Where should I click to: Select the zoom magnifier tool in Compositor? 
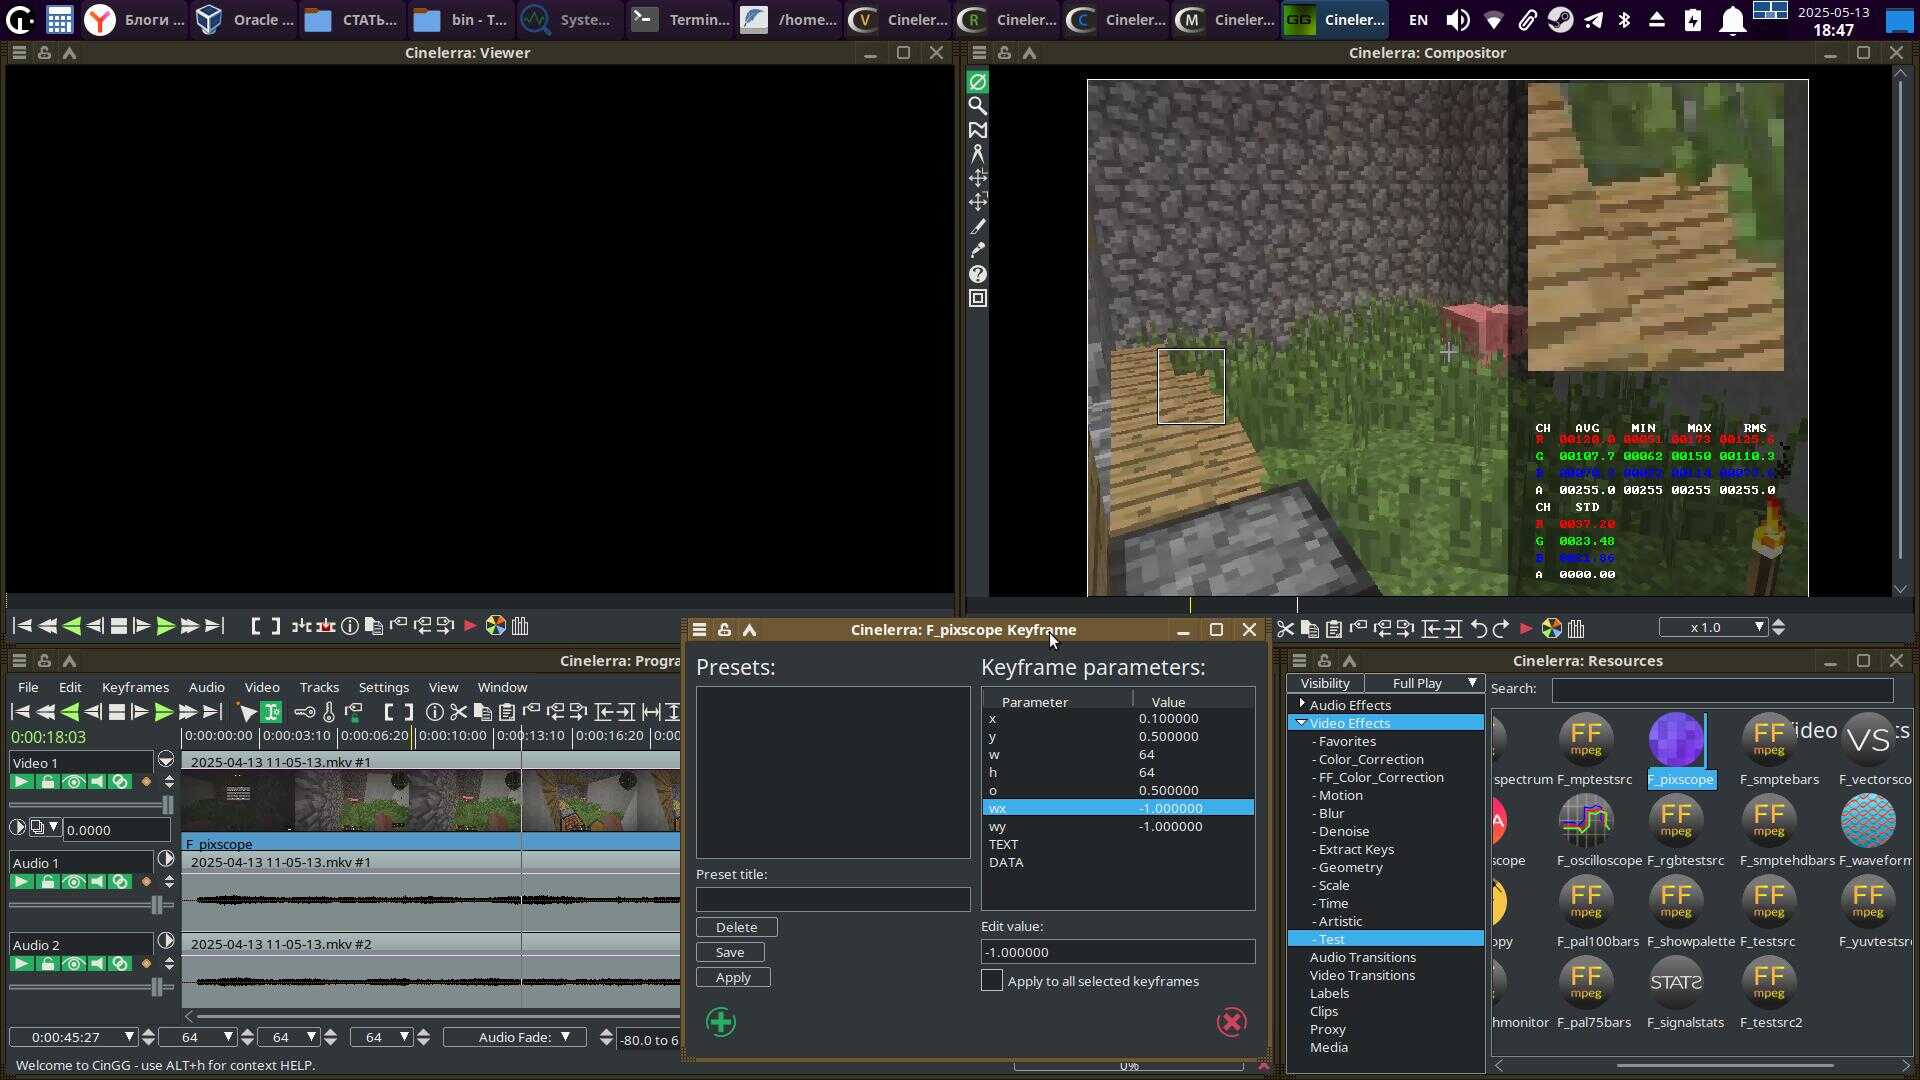tap(978, 106)
